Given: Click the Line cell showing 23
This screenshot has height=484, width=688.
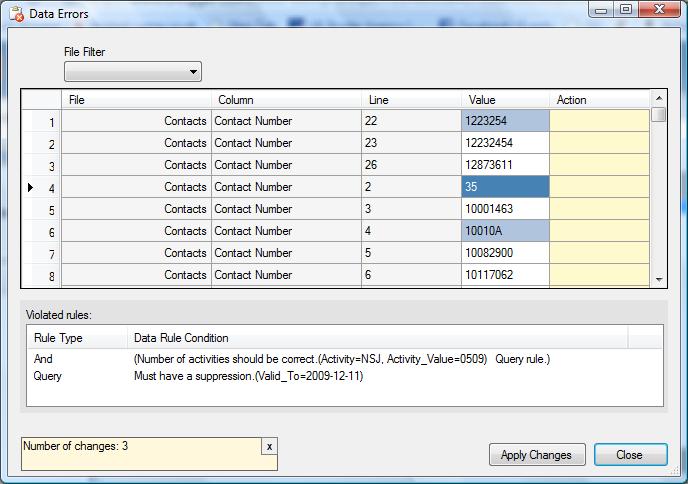Looking at the screenshot, I should pyautogui.click(x=412, y=143).
